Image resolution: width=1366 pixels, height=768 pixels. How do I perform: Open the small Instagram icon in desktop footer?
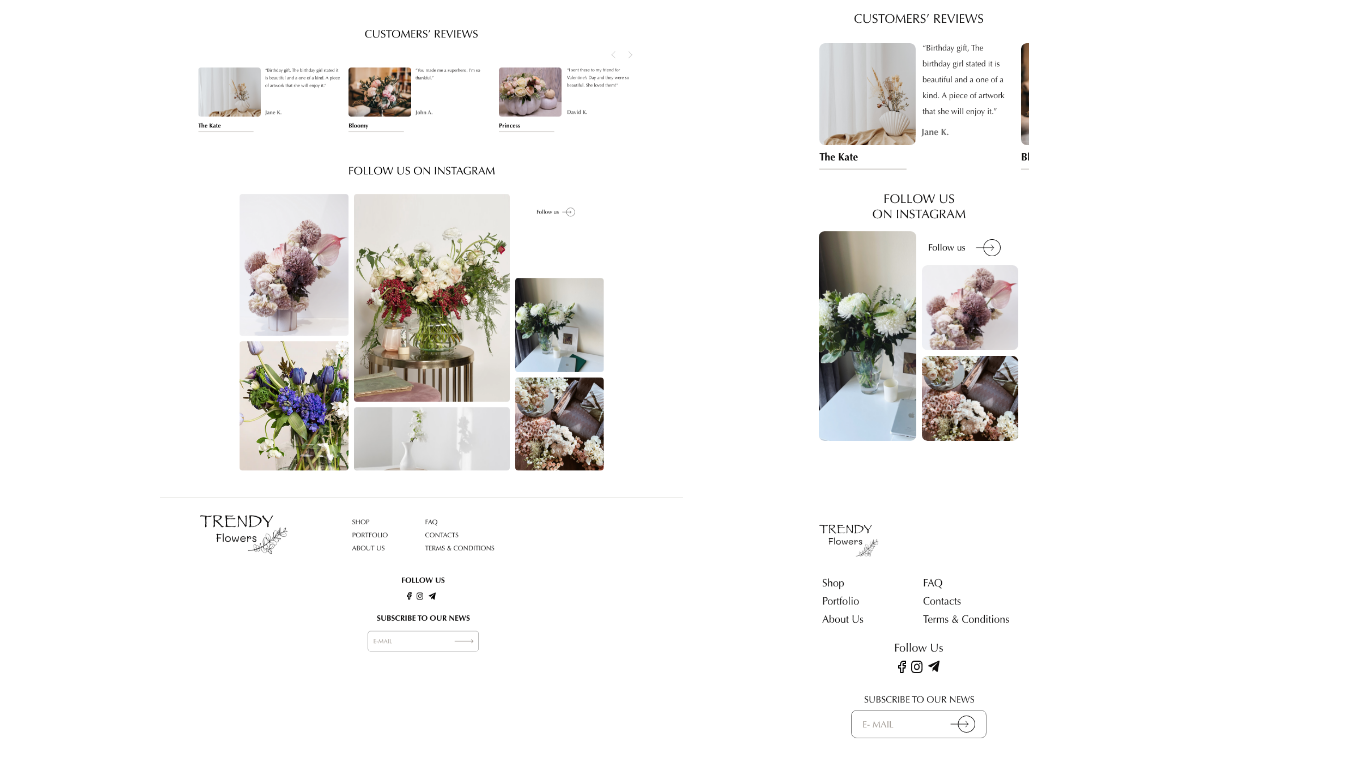point(420,596)
